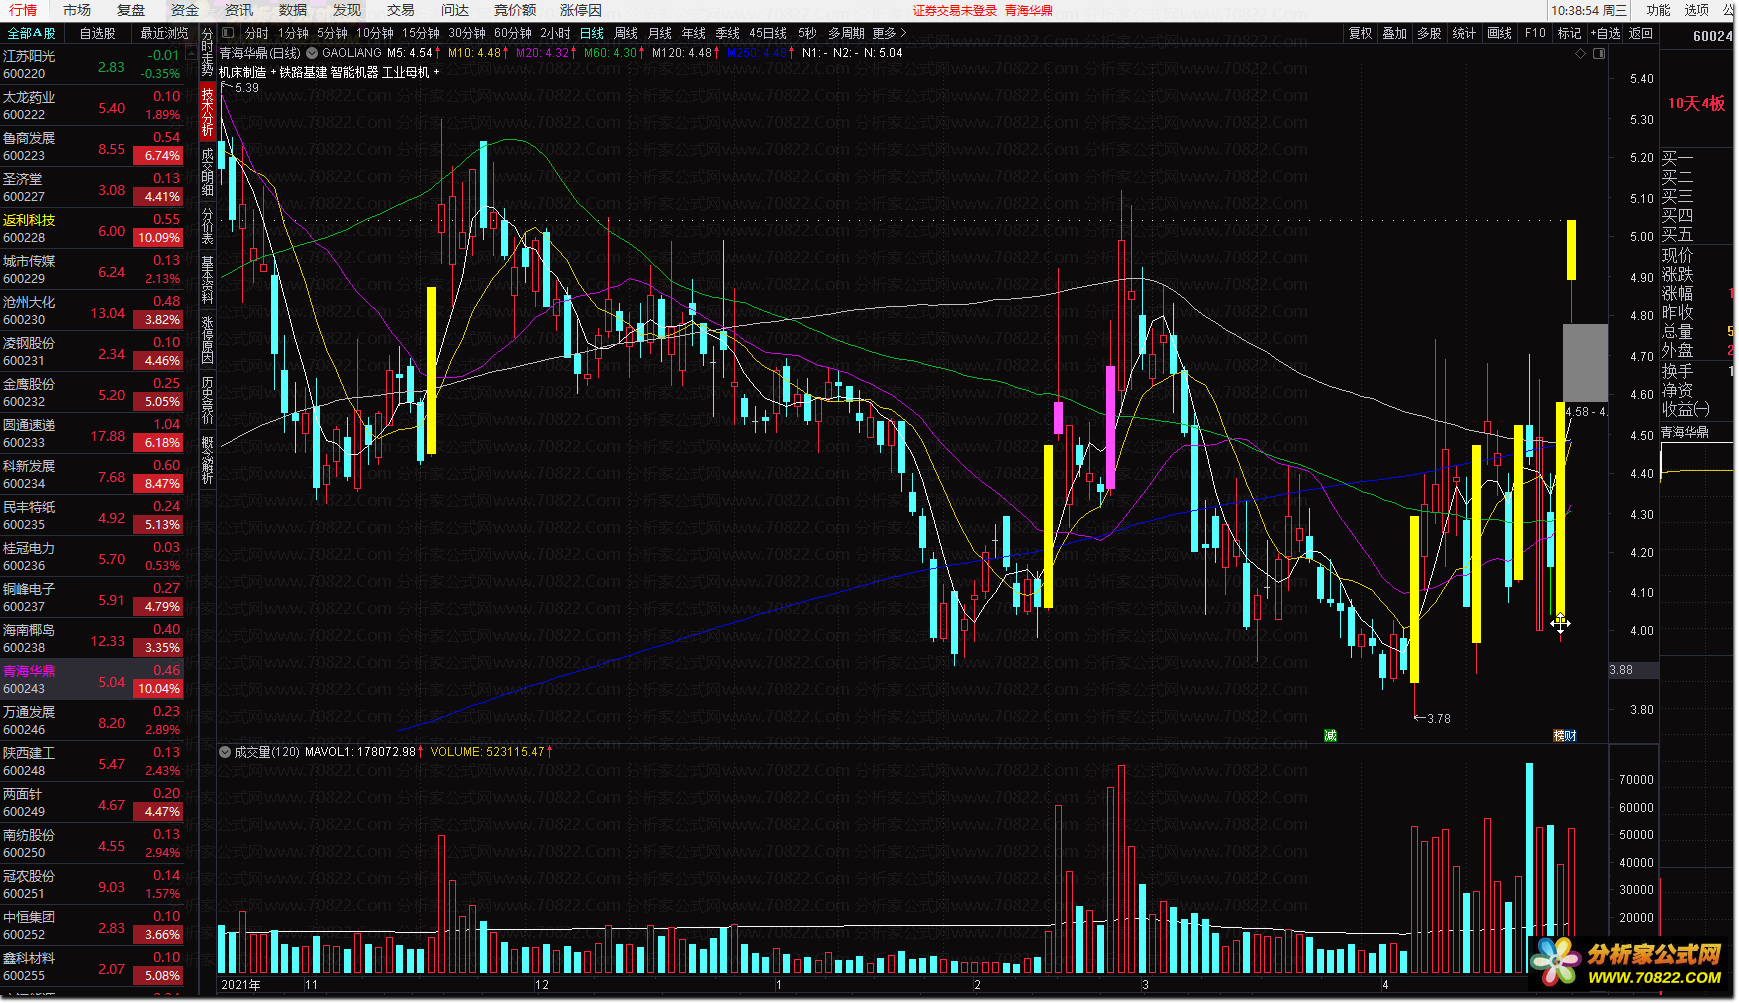
Task: Select 鑫科材料 600255 in the stock list
Action: click(x=92, y=967)
